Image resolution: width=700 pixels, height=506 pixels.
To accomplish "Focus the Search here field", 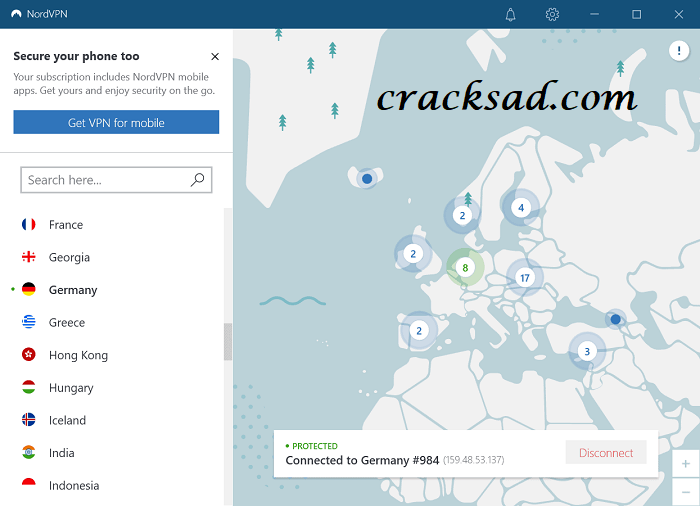I will click(116, 180).
